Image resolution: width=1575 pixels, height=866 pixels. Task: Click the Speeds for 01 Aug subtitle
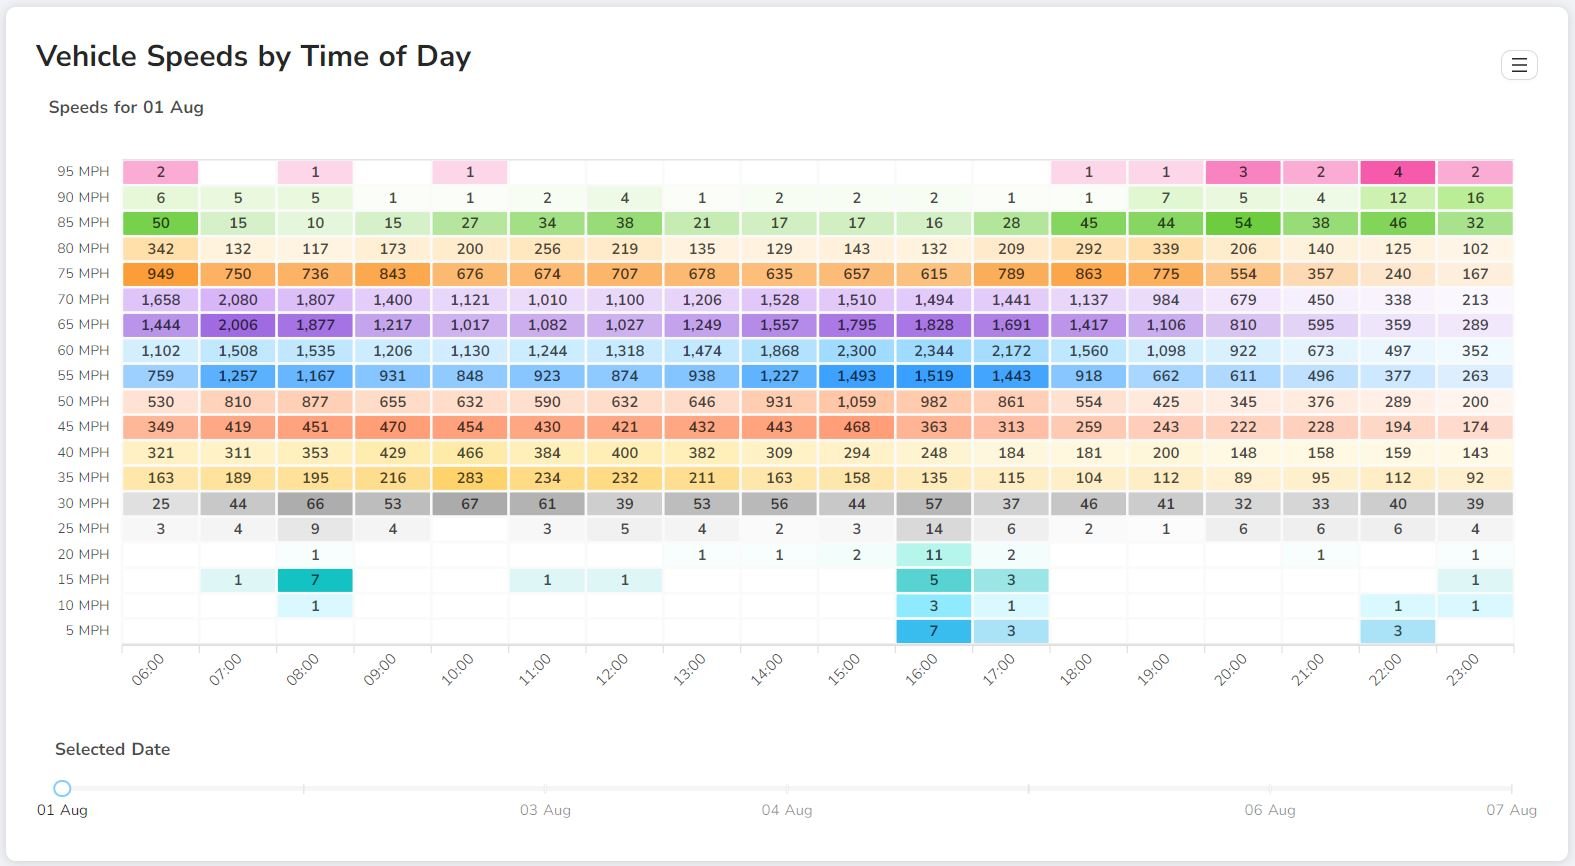[x=126, y=107]
